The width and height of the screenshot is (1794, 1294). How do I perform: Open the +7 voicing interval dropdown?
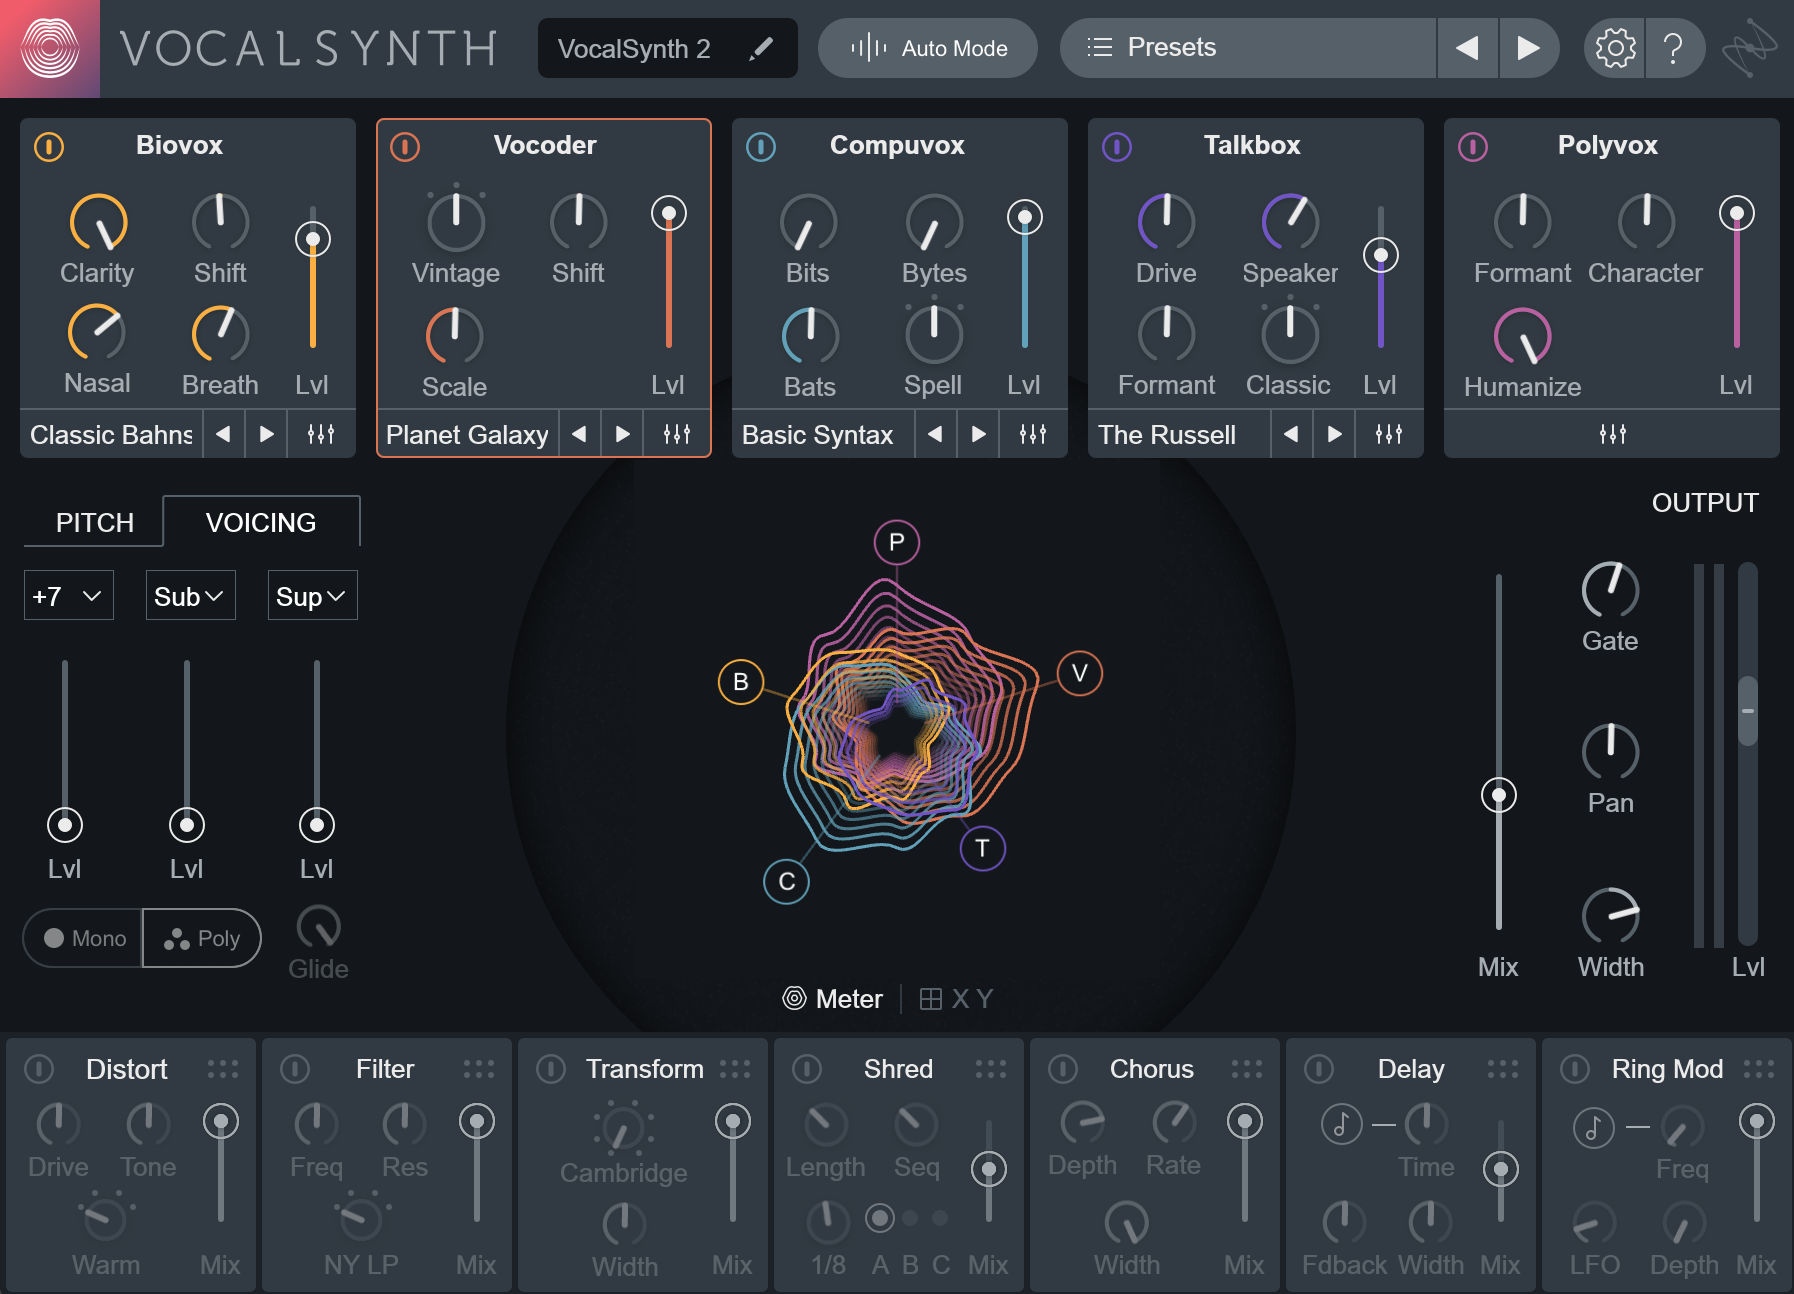(68, 596)
